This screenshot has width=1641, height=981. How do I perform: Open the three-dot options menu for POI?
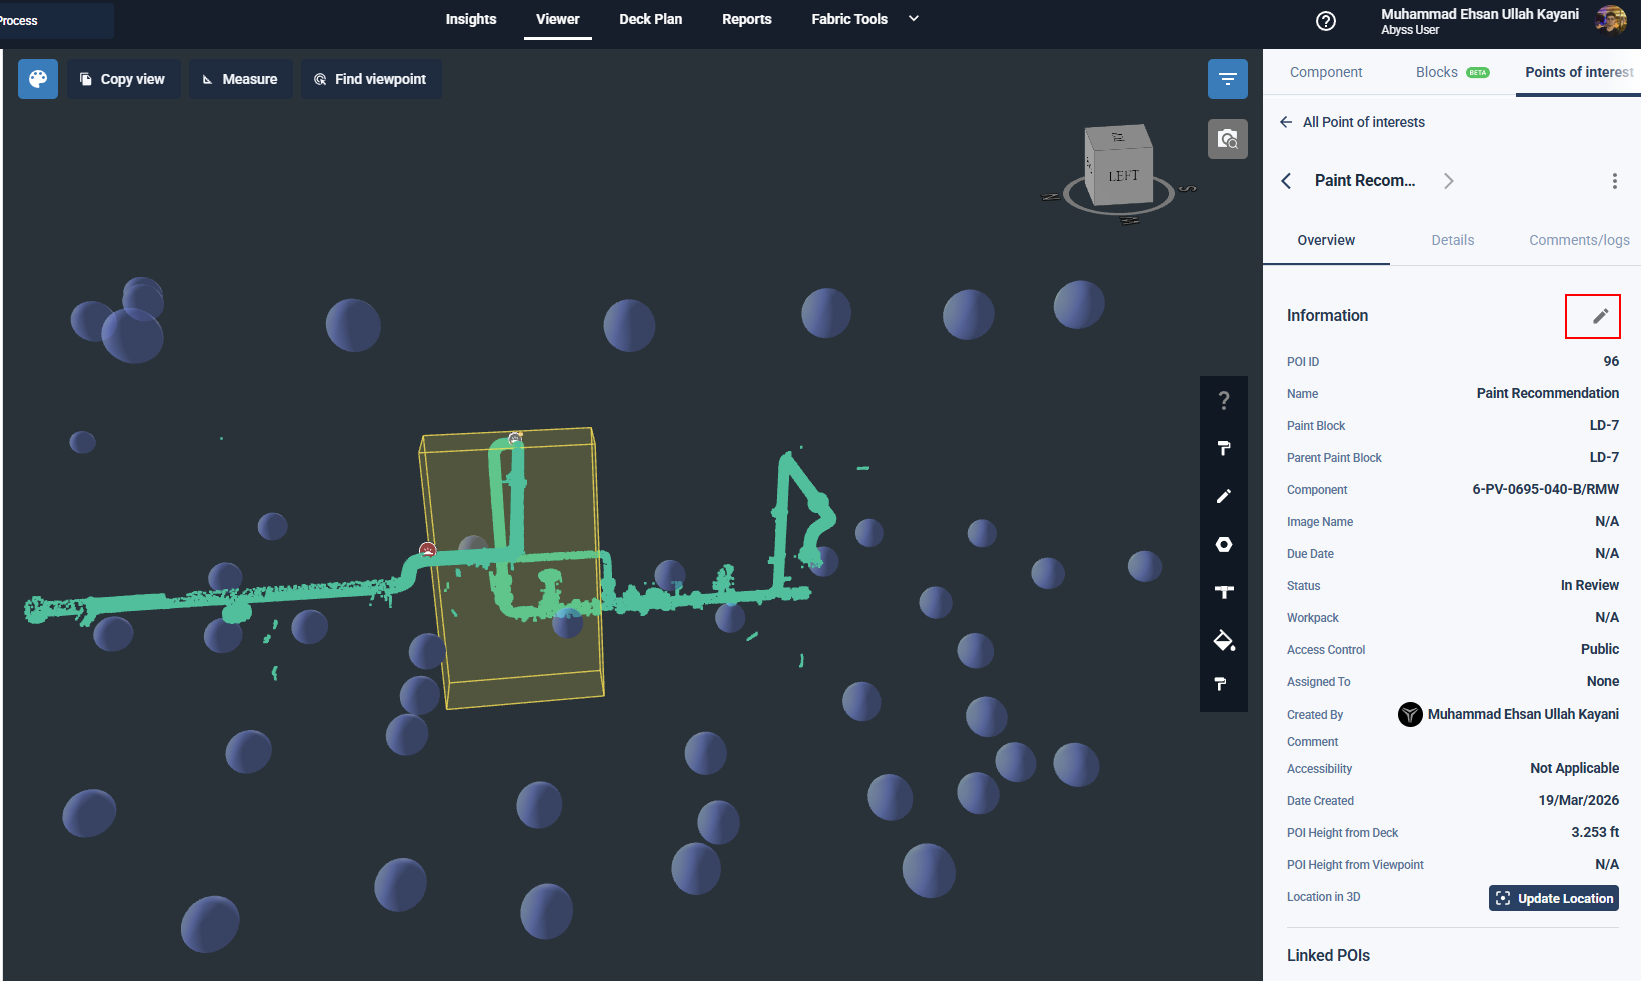point(1614,181)
